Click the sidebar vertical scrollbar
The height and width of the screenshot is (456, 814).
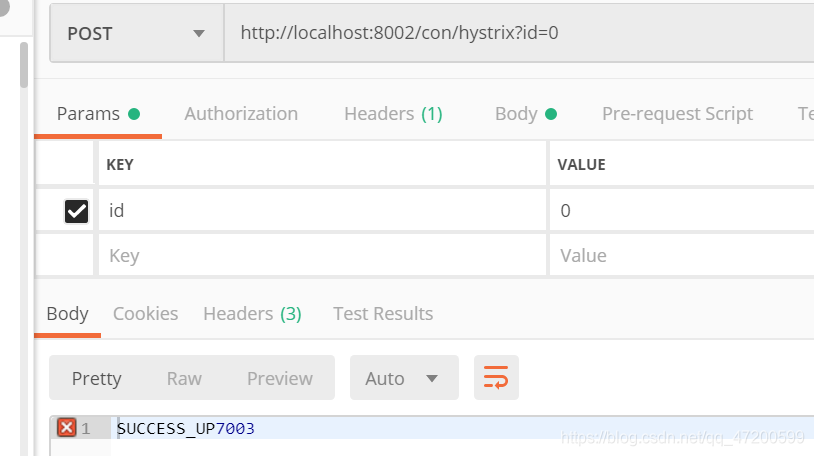tap(24, 65)
